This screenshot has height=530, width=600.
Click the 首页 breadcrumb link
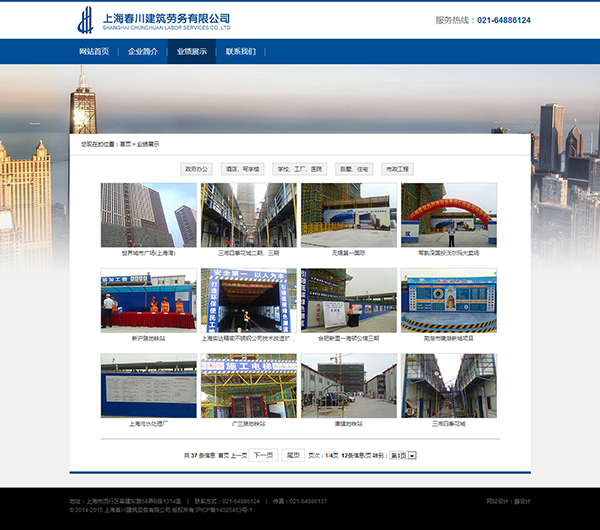125,144
